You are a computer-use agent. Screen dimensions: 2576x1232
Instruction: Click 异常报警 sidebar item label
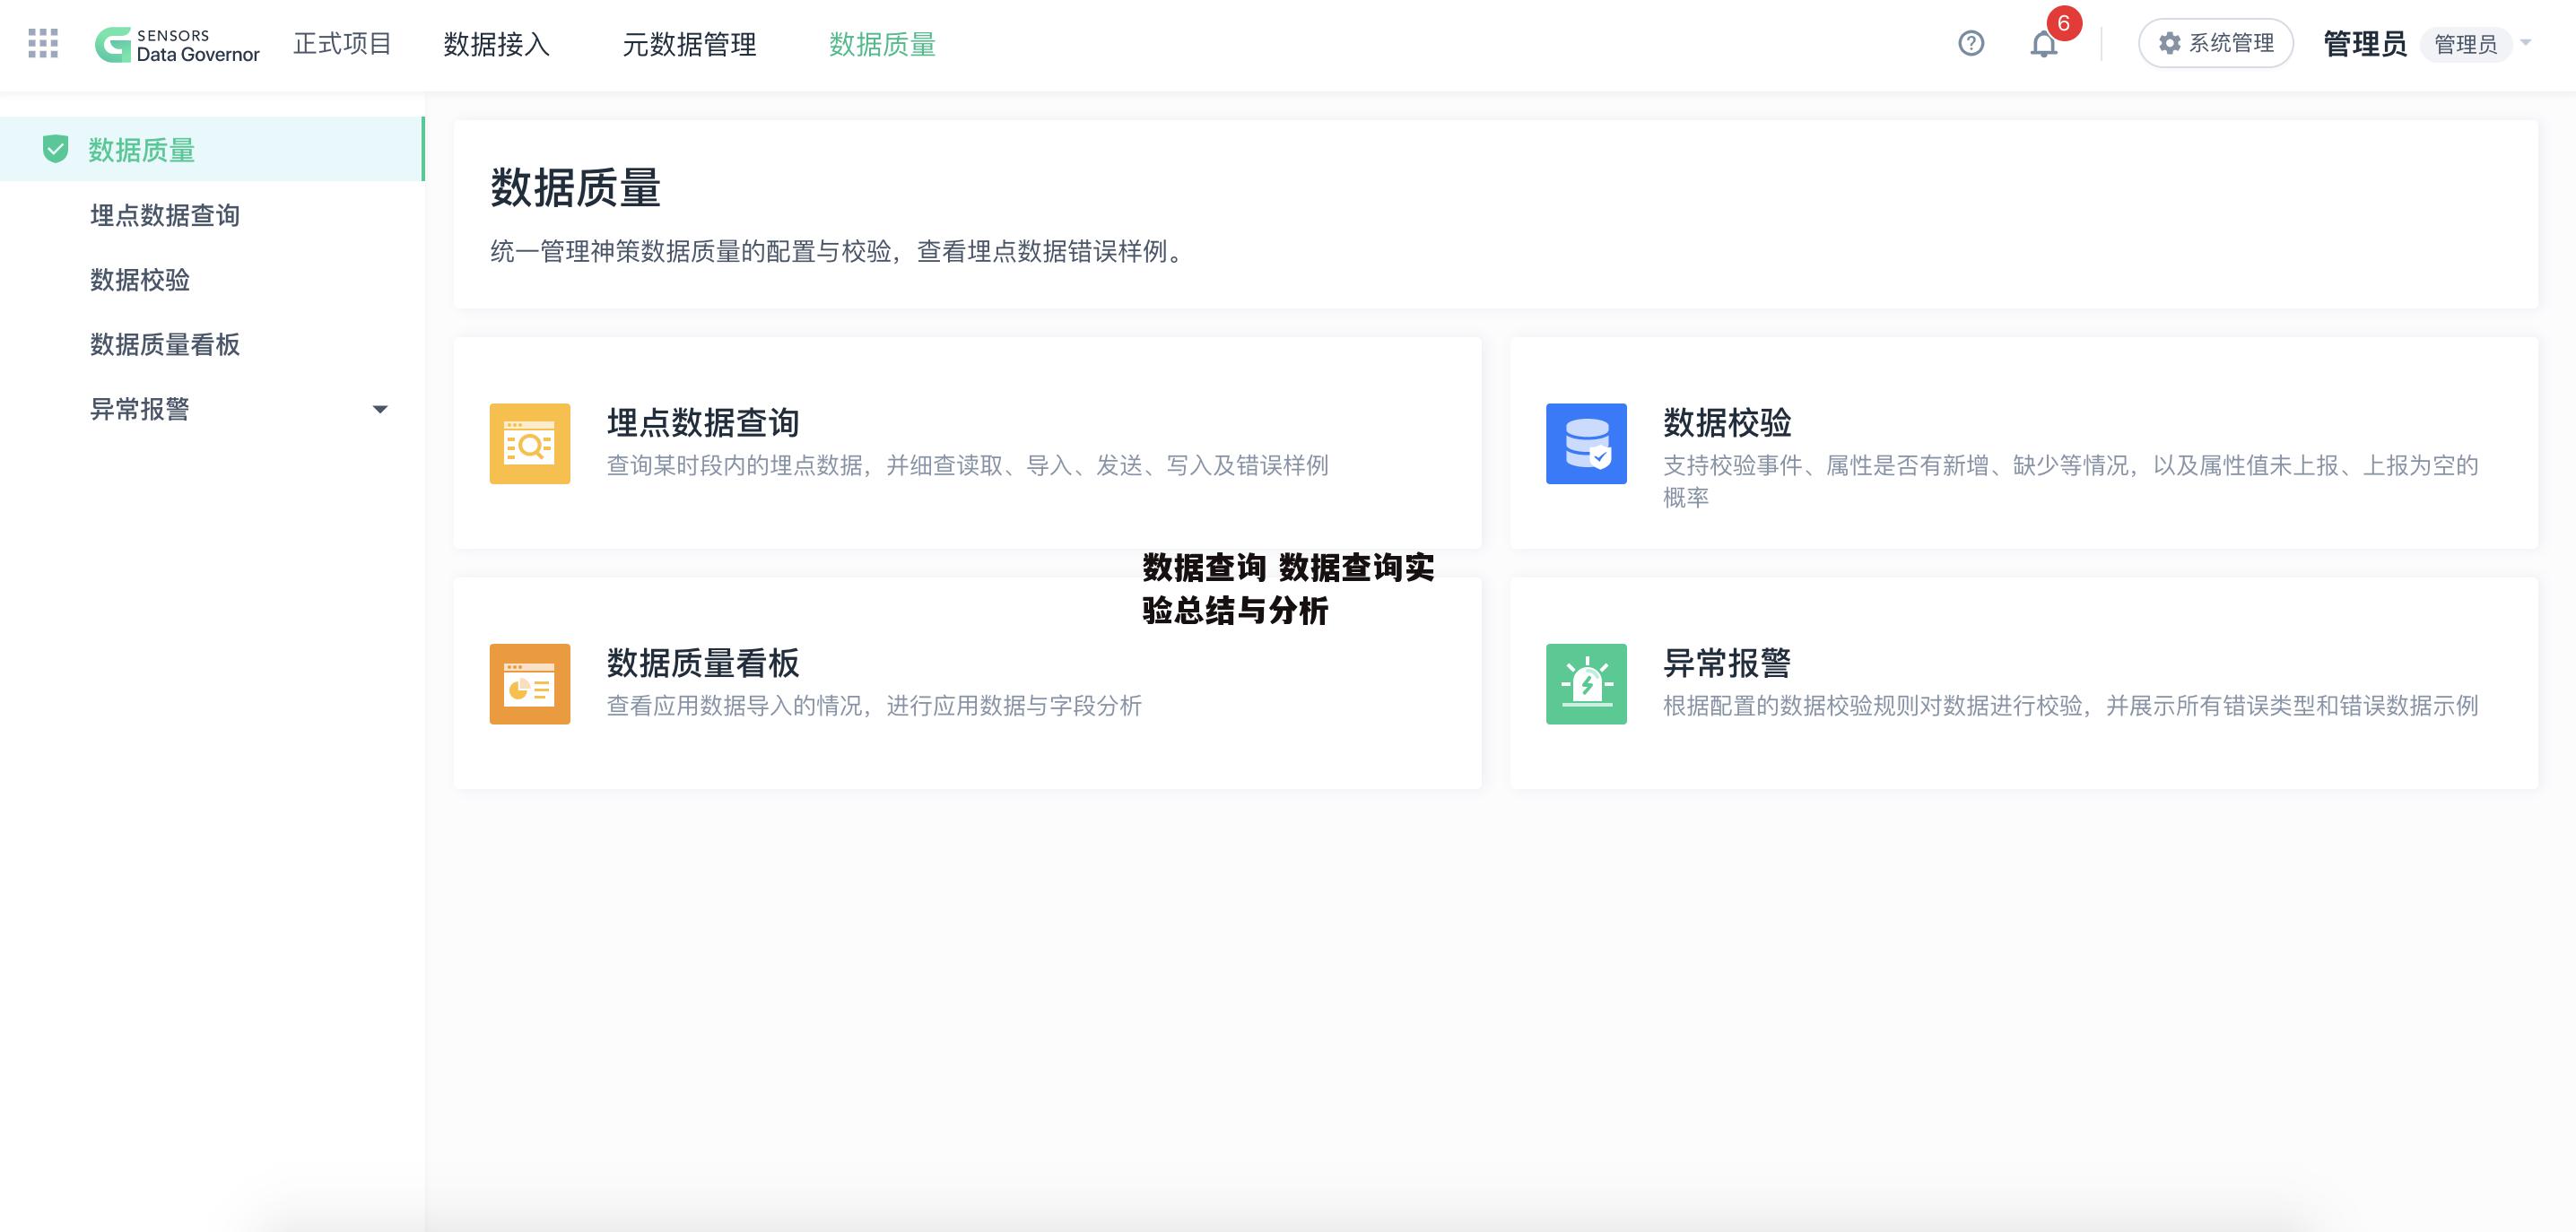point(140,409)
